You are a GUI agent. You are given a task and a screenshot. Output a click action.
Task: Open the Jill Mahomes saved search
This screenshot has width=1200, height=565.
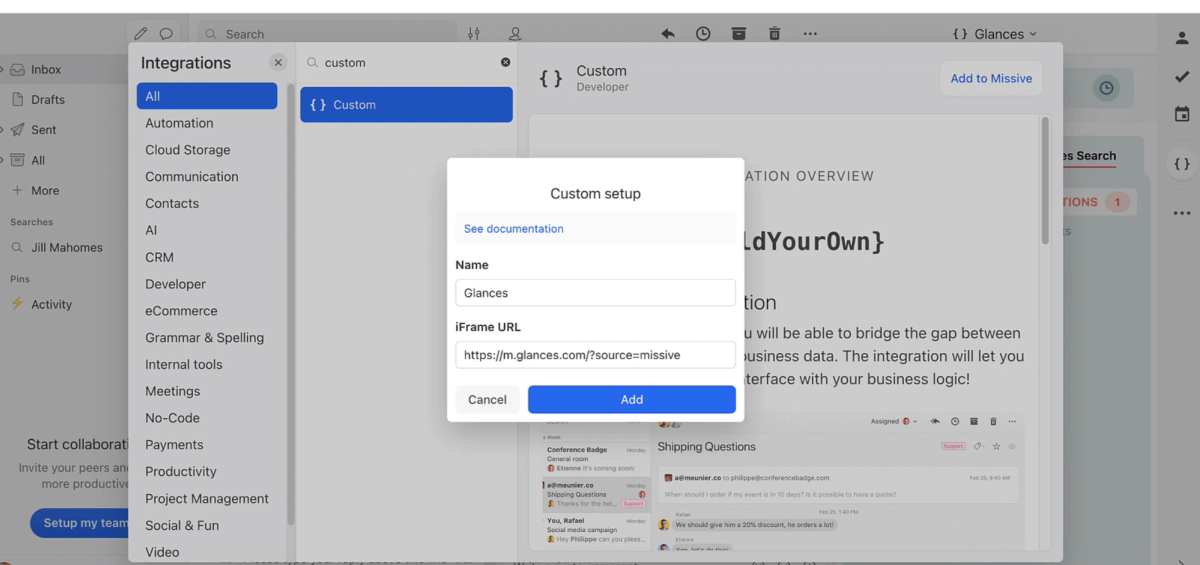pos(66,247)
